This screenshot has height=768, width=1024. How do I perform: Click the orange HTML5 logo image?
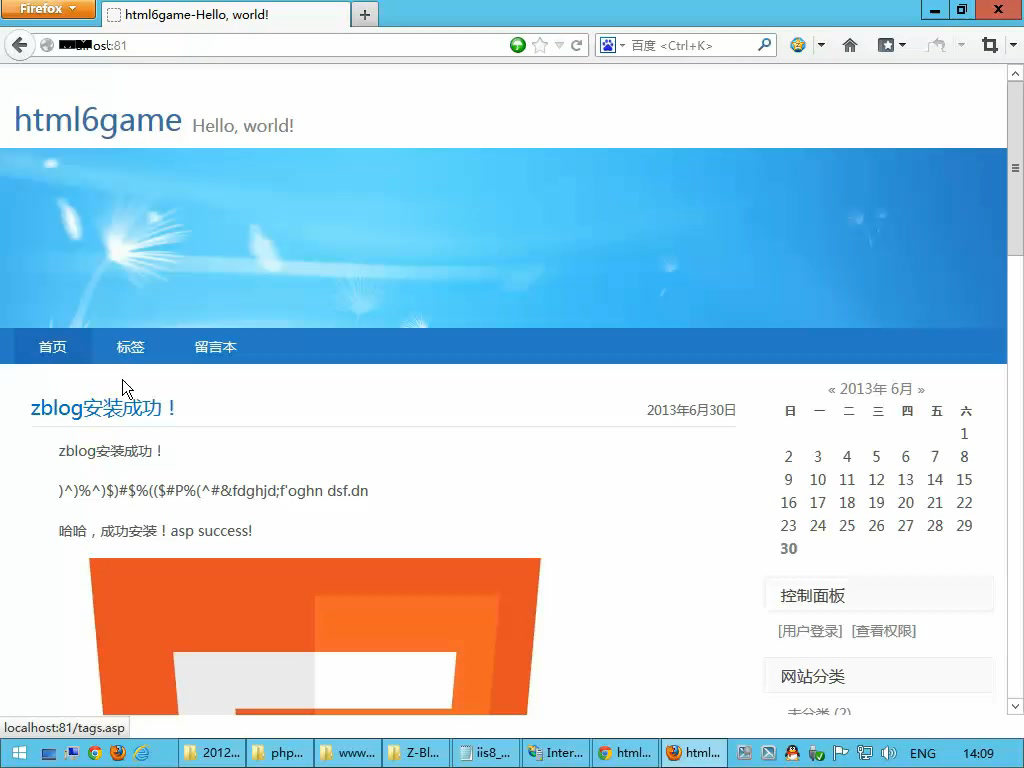coord(315,636)
